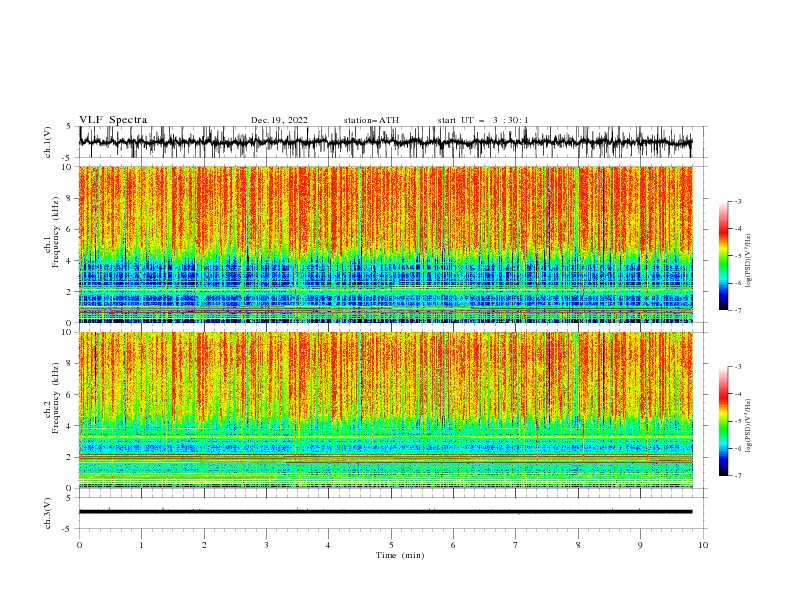Click the "5" voltage tick of ch.1(V) panel
The height and width of the screenshot is (612, 792).
(69, 127)
